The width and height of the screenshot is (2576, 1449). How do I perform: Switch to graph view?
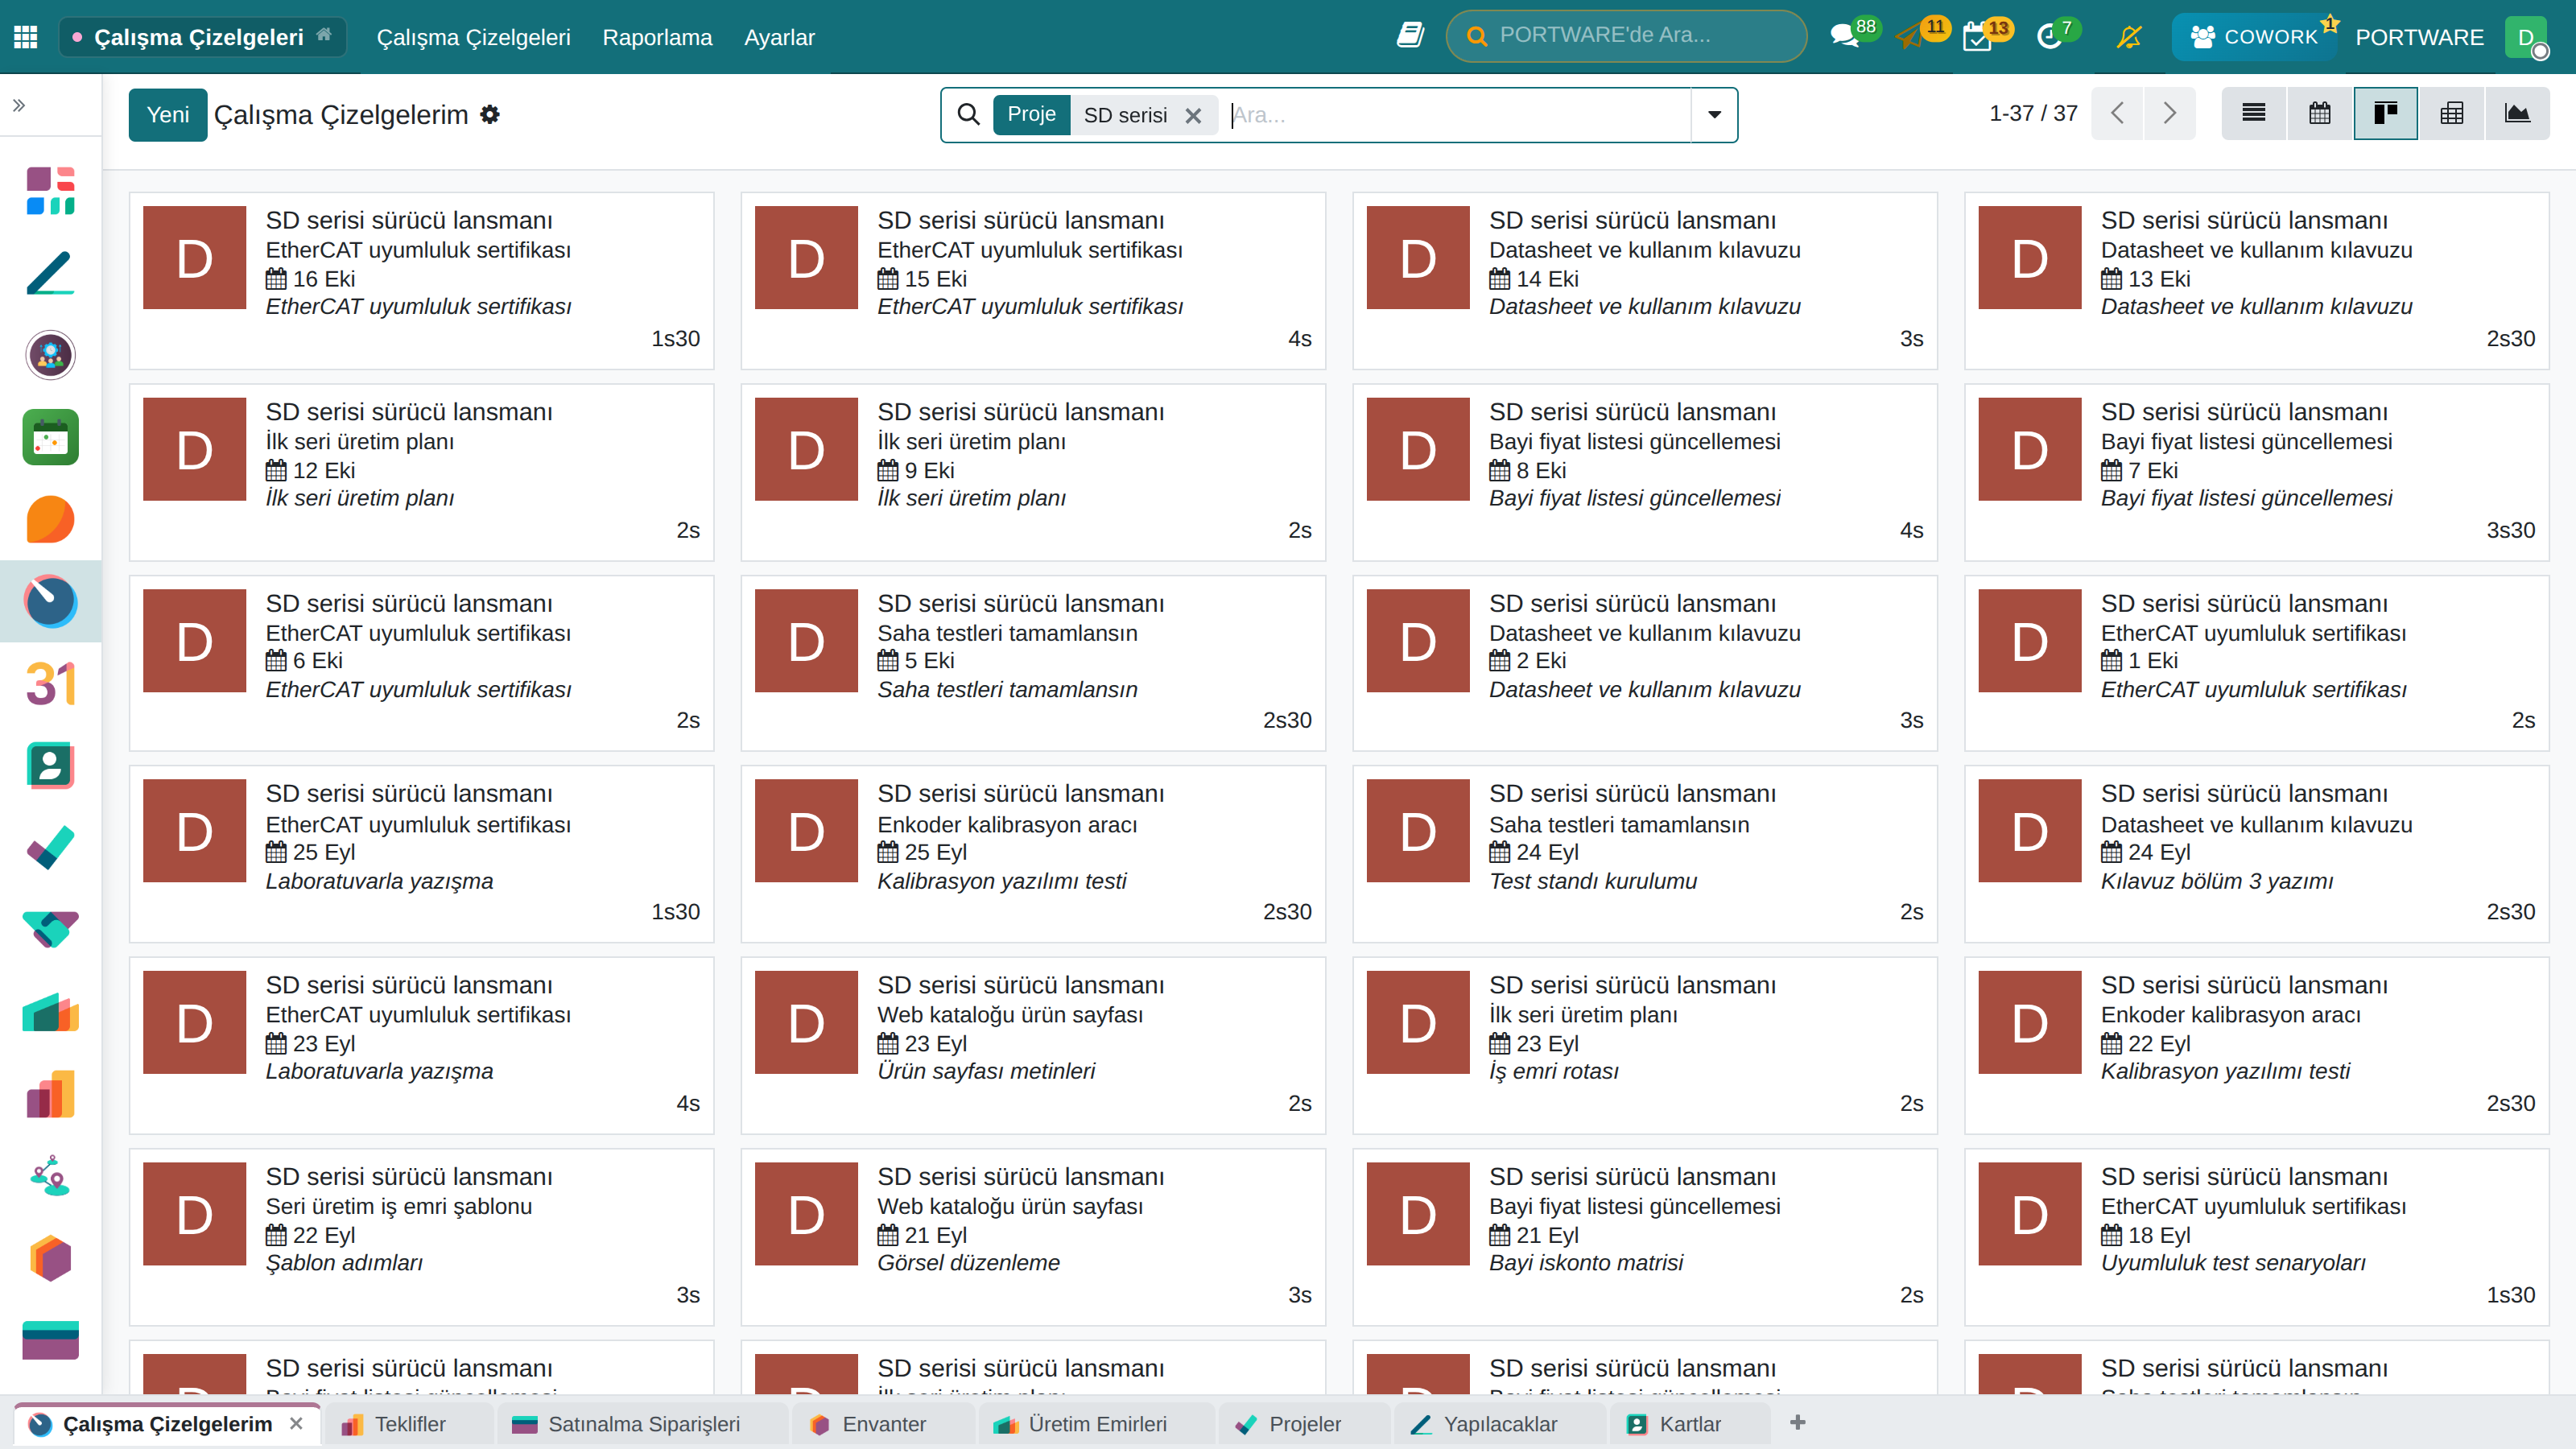[2517, 113]
